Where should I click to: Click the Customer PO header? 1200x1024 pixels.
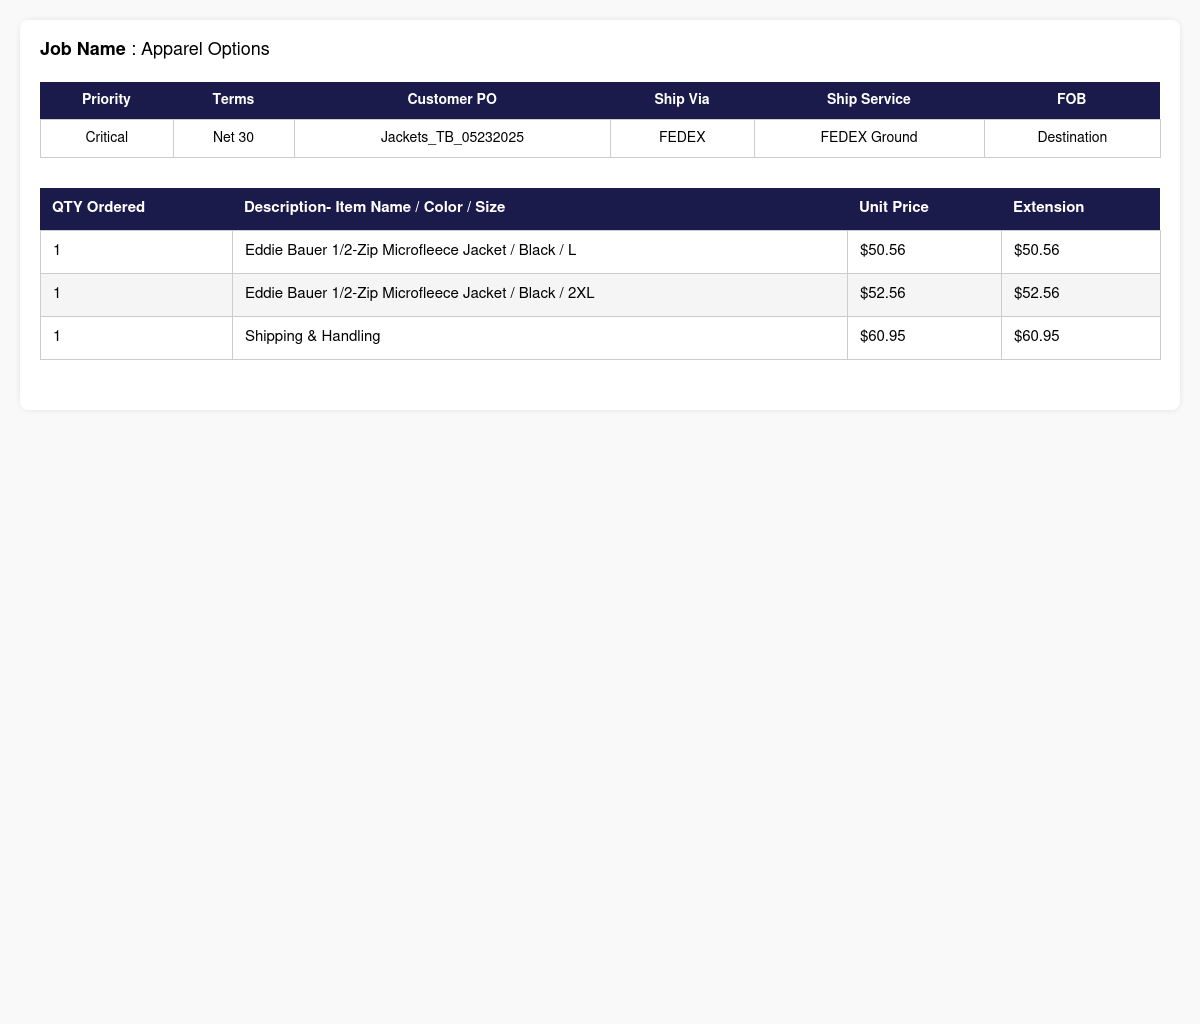point(452,100)
